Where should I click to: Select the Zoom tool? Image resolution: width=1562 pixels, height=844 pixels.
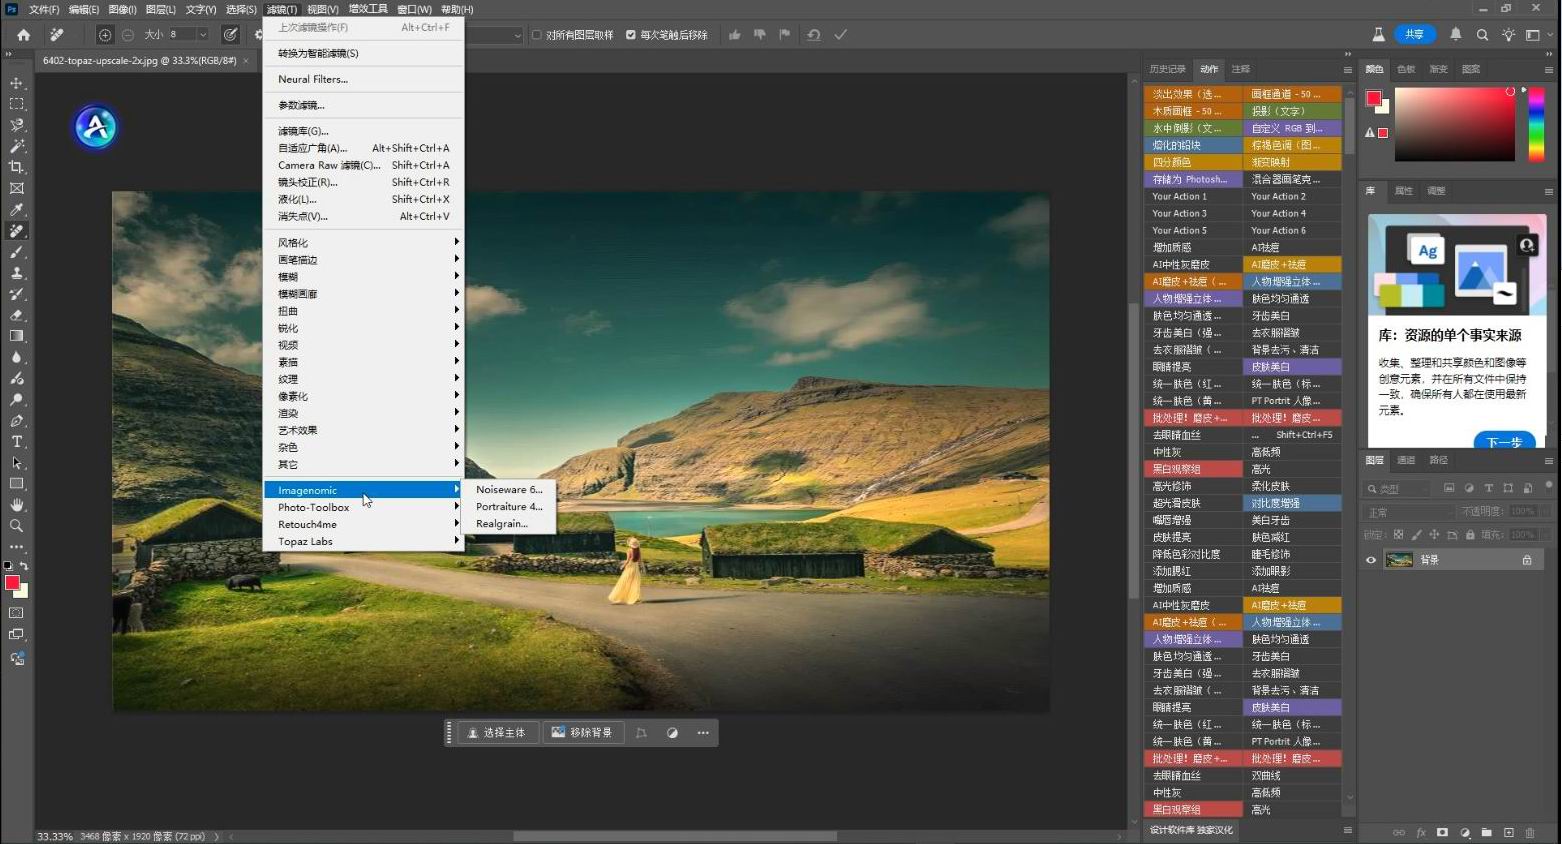[x=17, y=526]
